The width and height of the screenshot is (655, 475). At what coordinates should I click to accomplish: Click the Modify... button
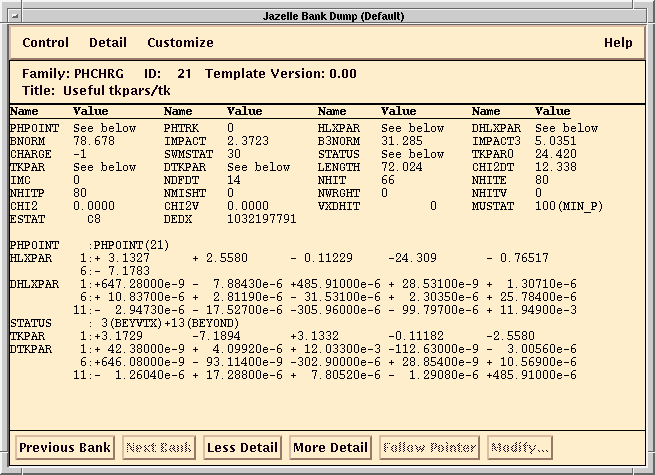click(518, 447)
